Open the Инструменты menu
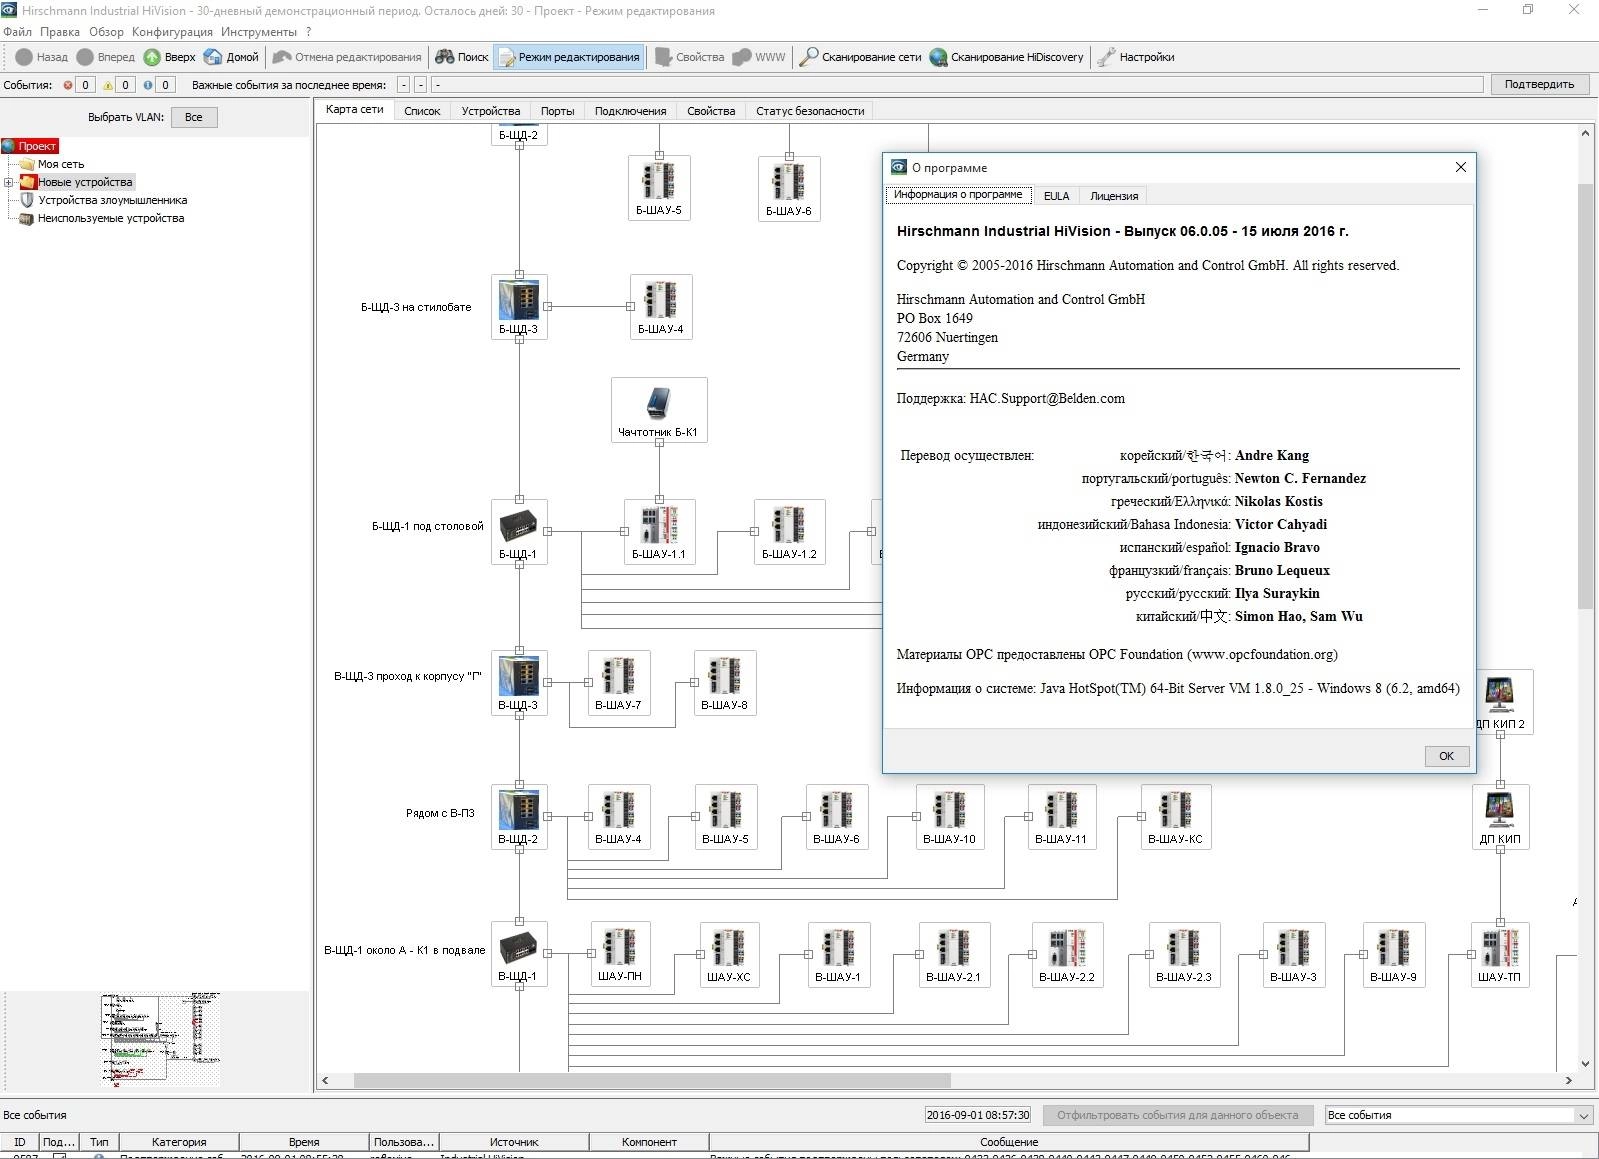The height and width of the screenshot is (1159, 1599). [259, 32]
